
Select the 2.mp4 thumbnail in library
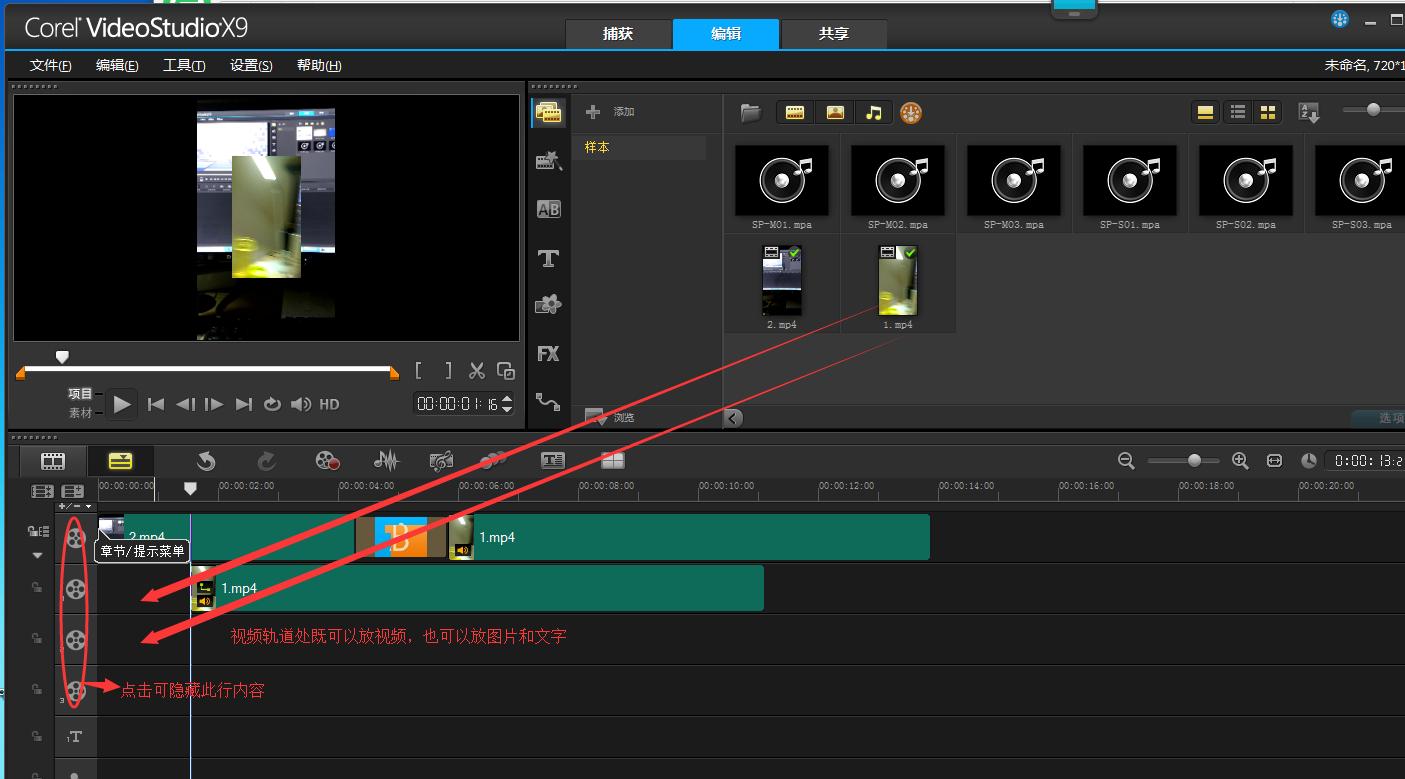pos(782,281)
